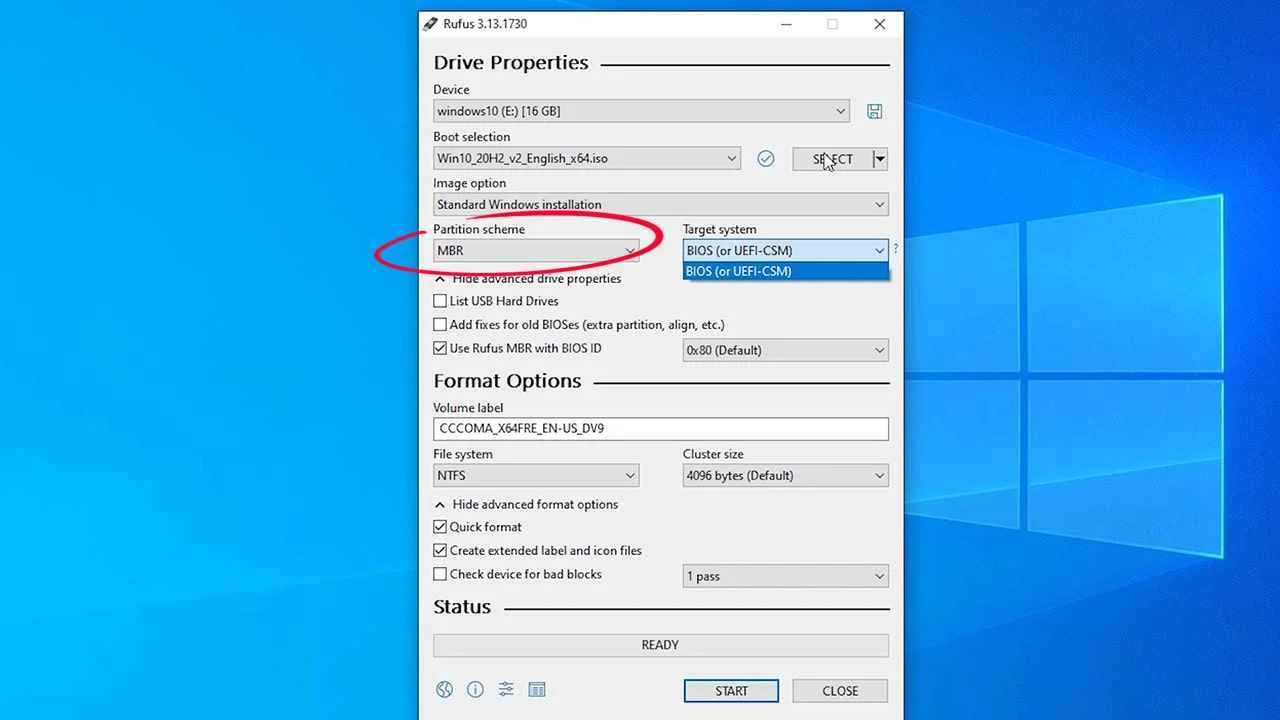The height and width of the screenshot is (720, 1280).
Task: Open the language globe icon
Action: click(445, 689)
